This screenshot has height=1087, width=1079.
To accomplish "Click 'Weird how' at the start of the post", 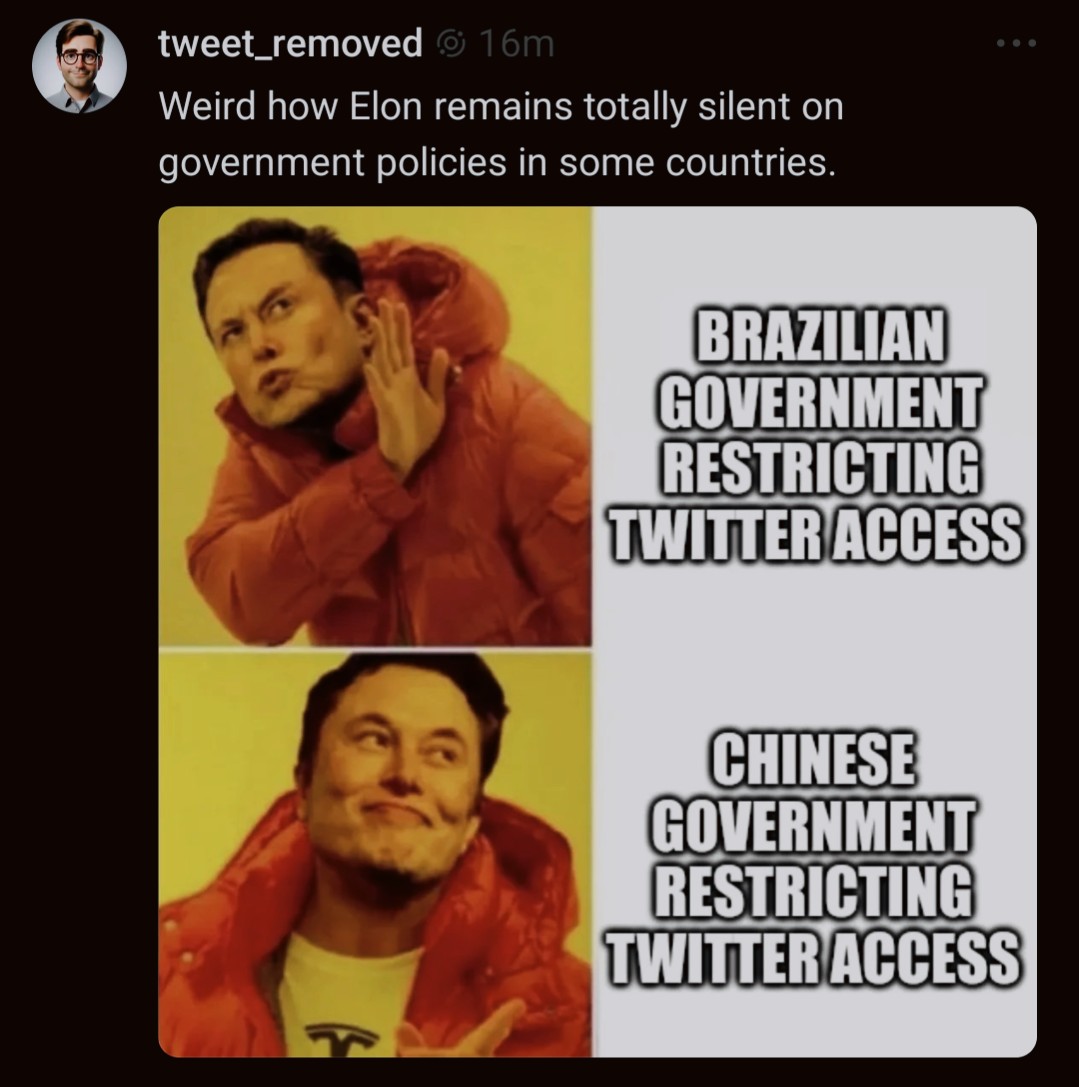I will pyautogui.click(x=248, y=106).
